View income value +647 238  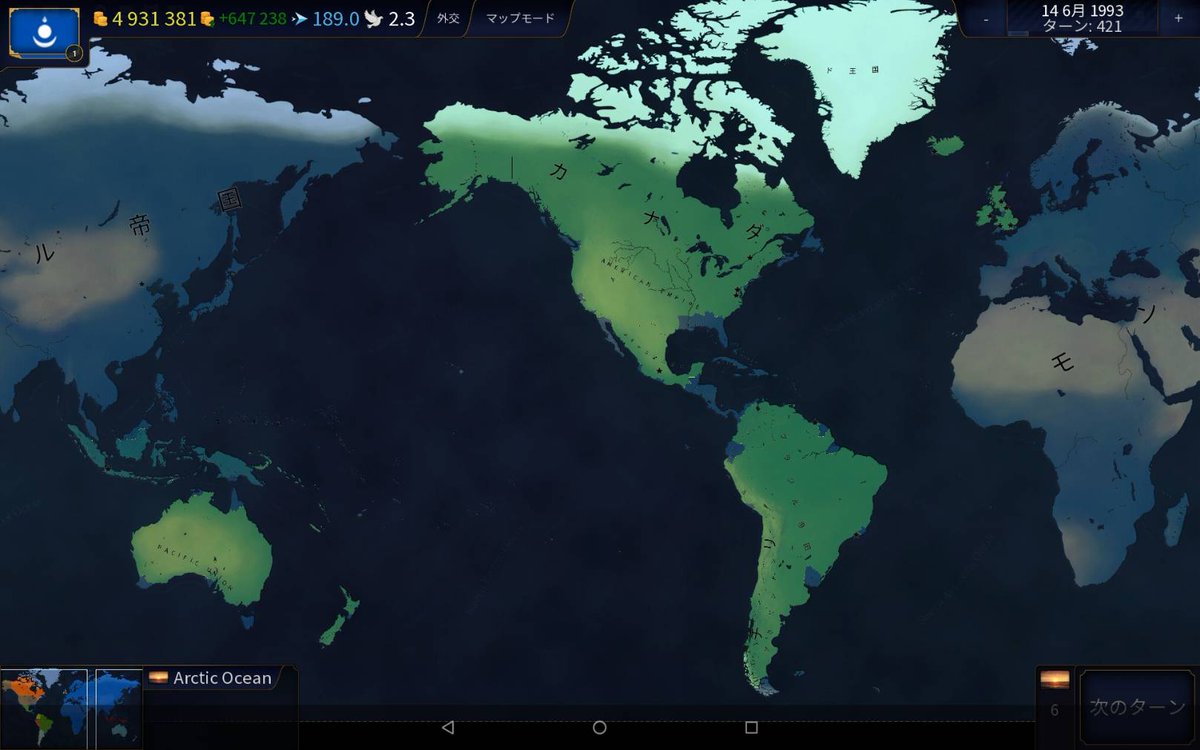[x=252, y=19]
